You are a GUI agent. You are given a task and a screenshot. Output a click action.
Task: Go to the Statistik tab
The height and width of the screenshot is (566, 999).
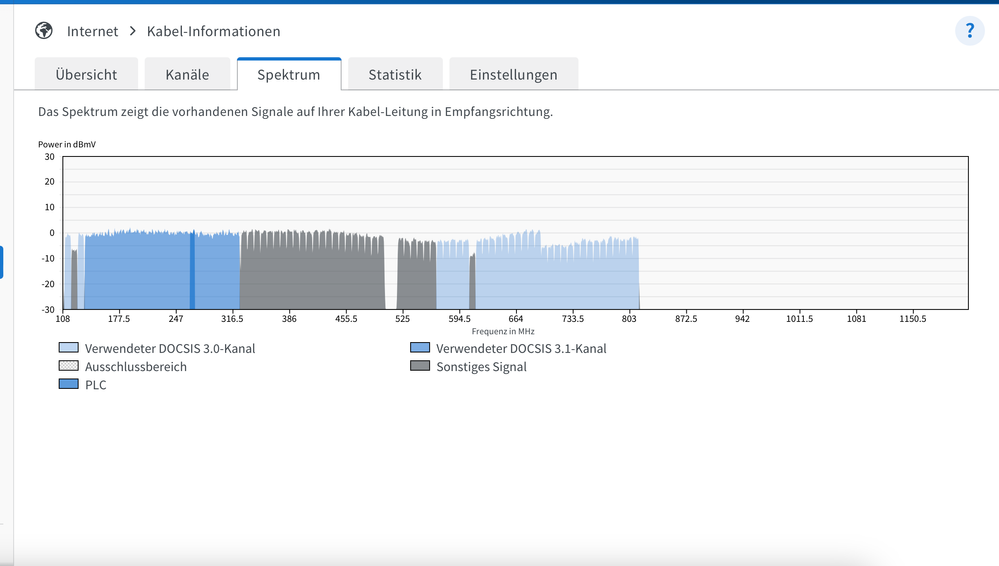click(395, 75)
